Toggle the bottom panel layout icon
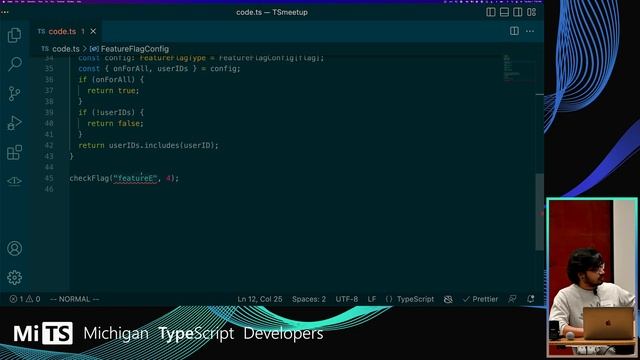 click(504, 12)
